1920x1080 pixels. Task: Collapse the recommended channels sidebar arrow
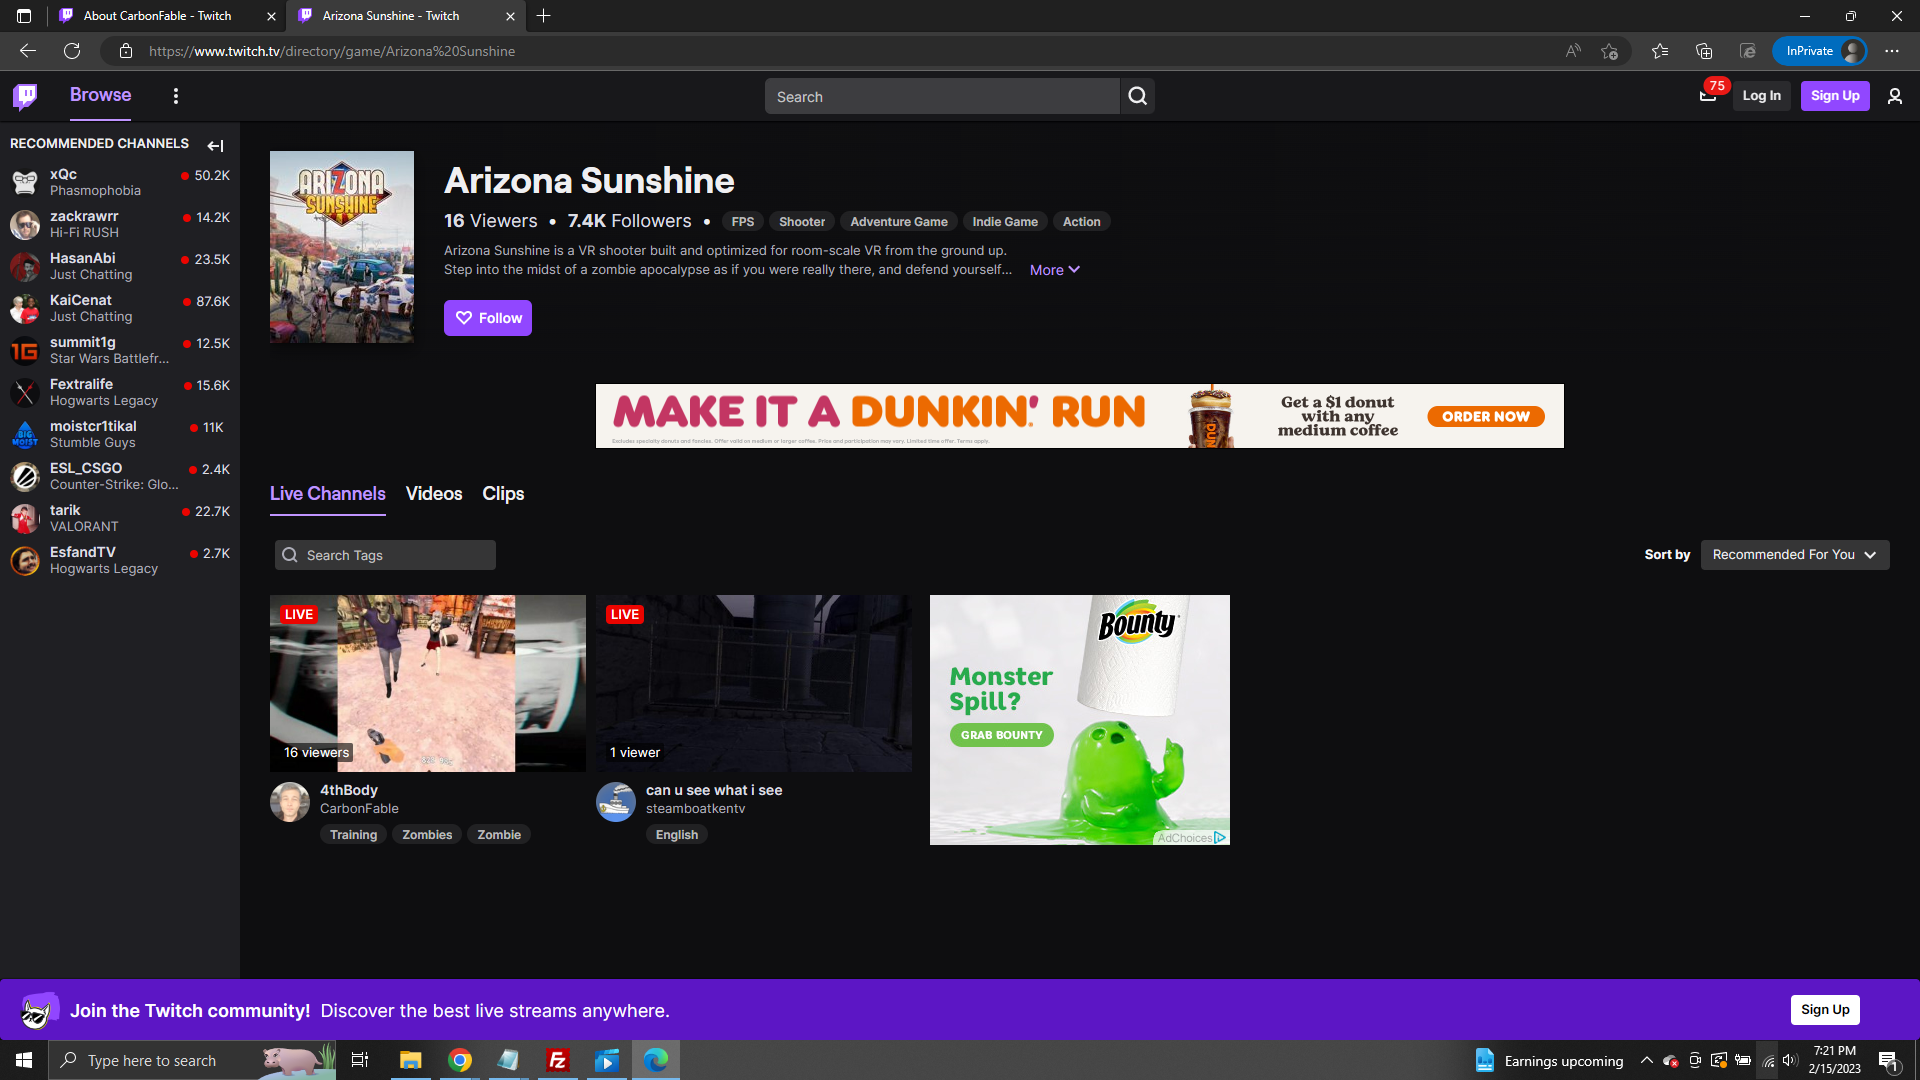pyautogui.click(x=215, y=146)
